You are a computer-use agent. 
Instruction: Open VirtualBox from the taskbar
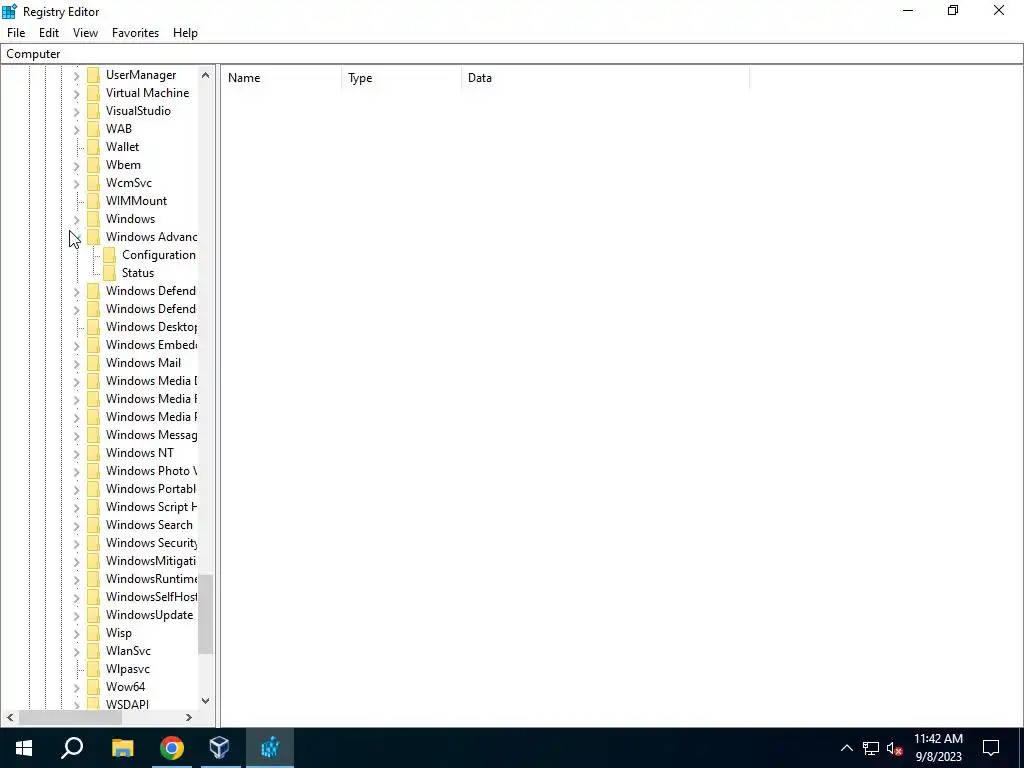pyautogui.click(x=220, y=748)
